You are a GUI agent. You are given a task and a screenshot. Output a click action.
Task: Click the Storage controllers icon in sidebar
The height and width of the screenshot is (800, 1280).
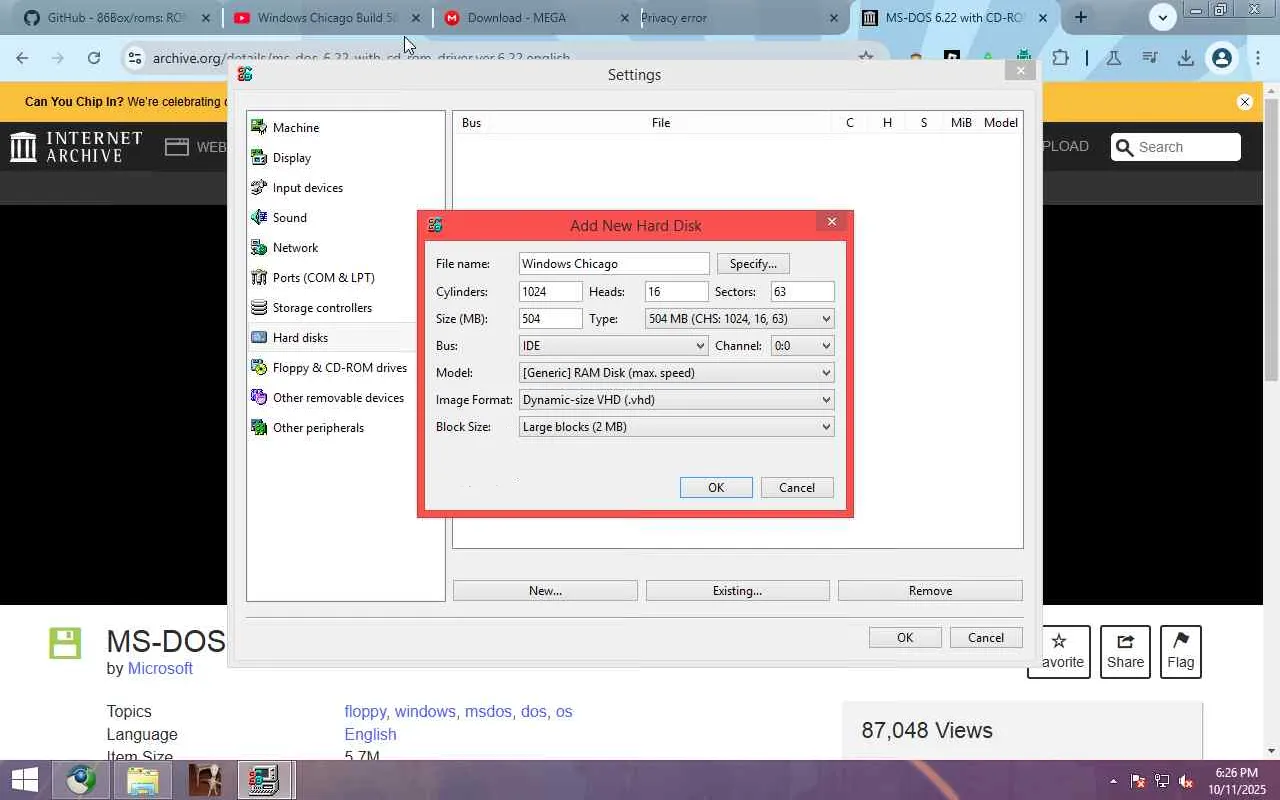[x=259, y=307]
